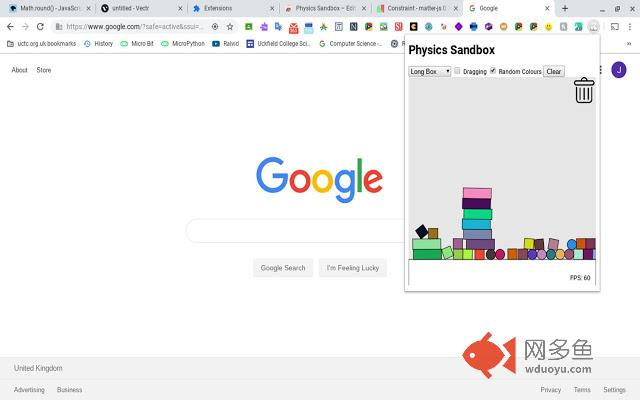Open the purple 'J' account avatar
The image size is (640, 400).
point(619,70)
